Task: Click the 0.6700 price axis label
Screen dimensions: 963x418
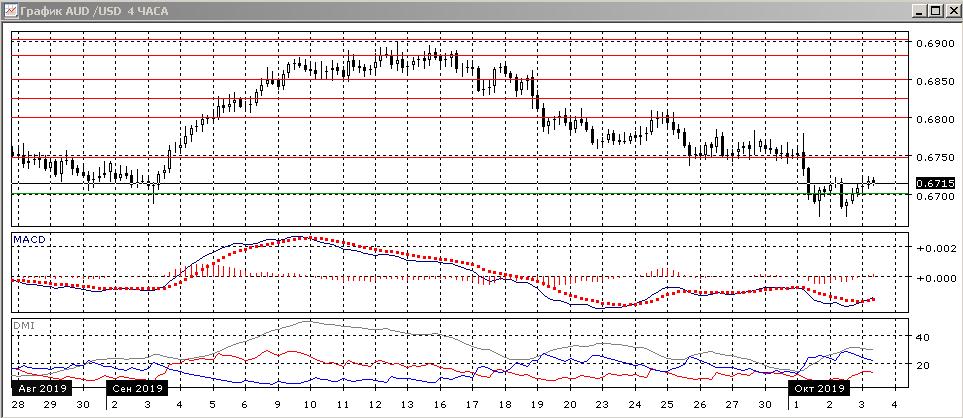Action: coord(934,197)
